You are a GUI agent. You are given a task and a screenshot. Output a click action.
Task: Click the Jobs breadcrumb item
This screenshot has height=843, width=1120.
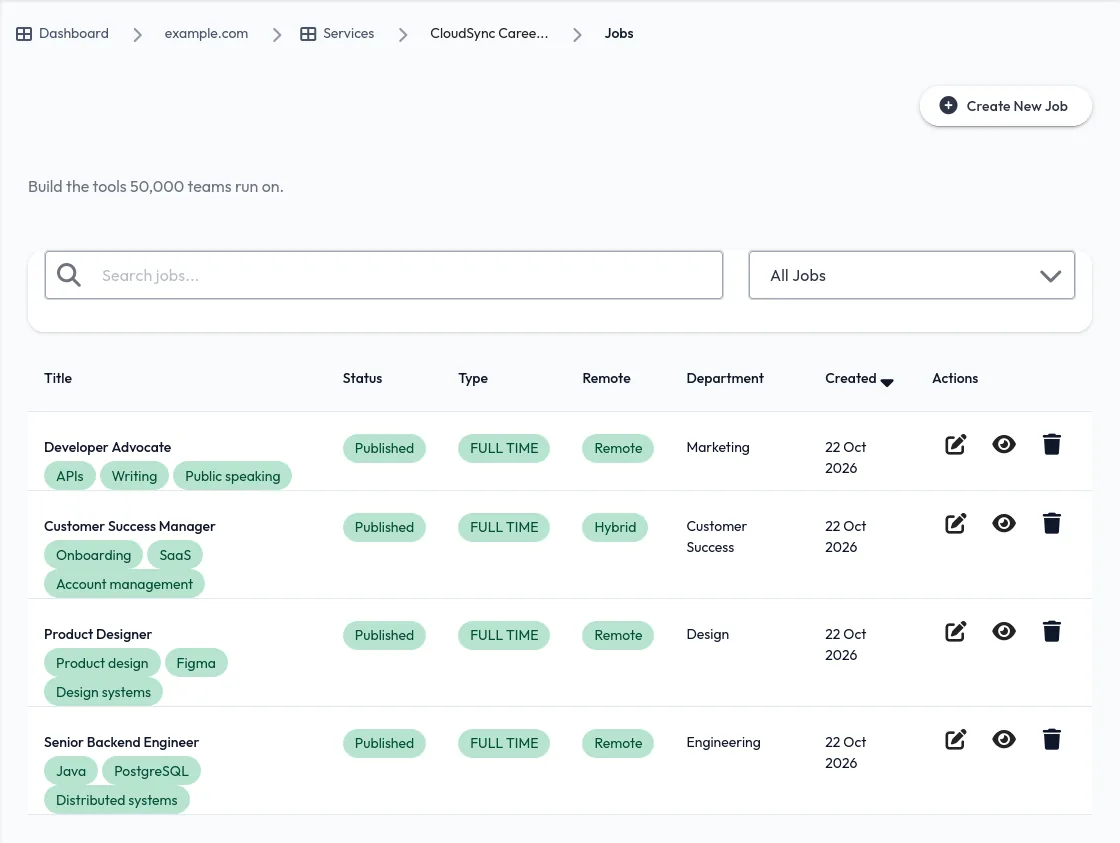click(x=619, y=34)
